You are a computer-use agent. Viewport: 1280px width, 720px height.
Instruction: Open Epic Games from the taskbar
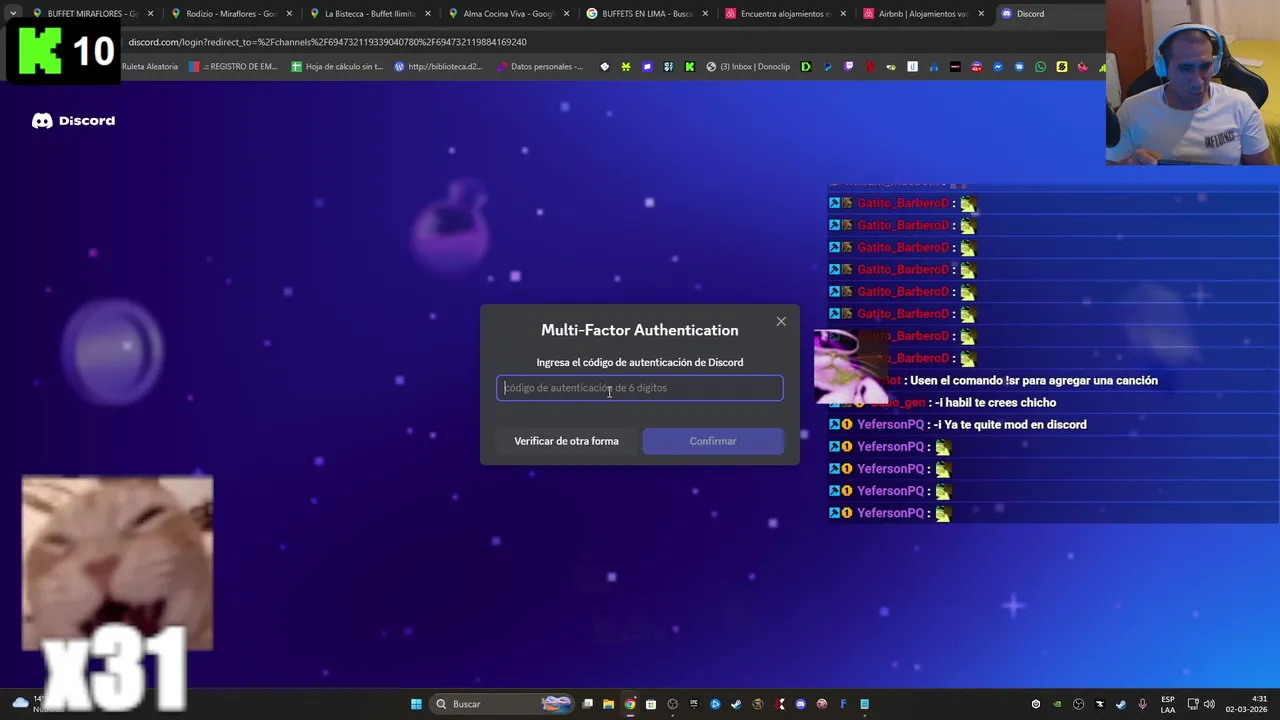(694, 704)
